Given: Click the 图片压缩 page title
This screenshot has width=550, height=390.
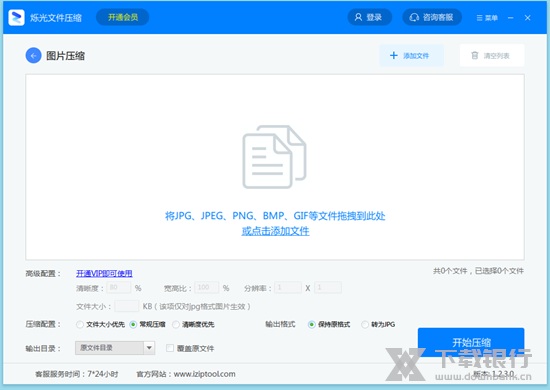Looking at the screenshot, I should coord(65,56).
